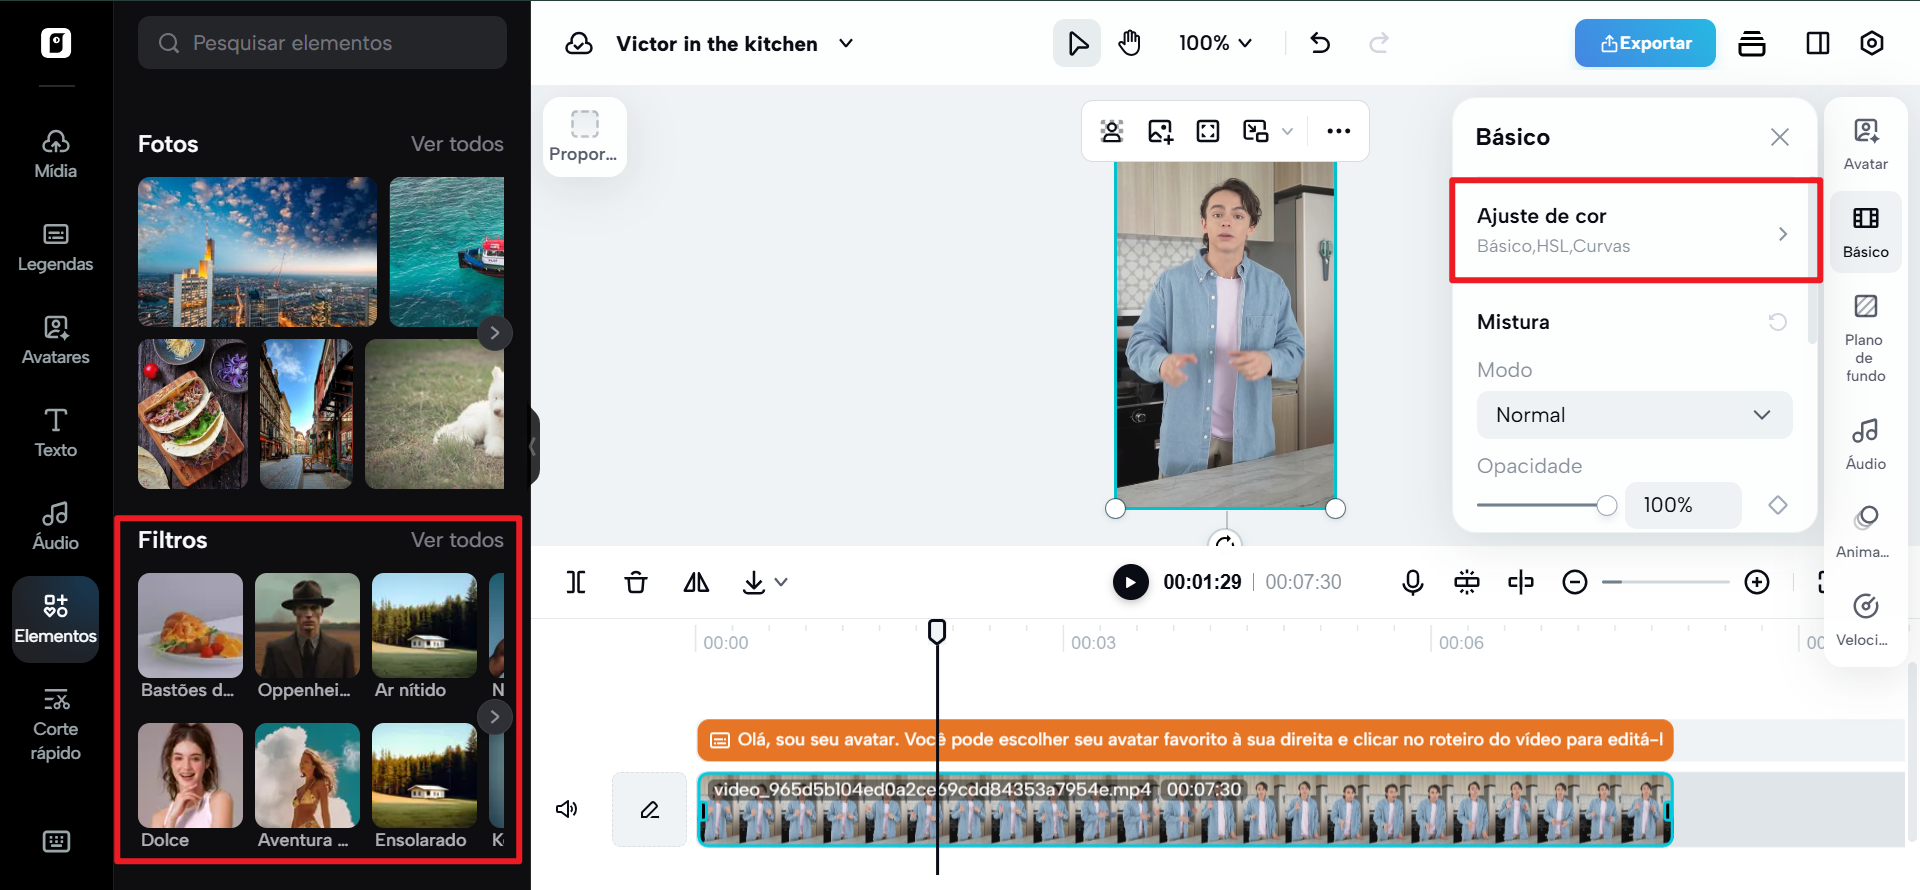Open project name dropdown Victor in the kitchen
The height and width of the screenshot is (890, 1920).
[x=735, y=43]
